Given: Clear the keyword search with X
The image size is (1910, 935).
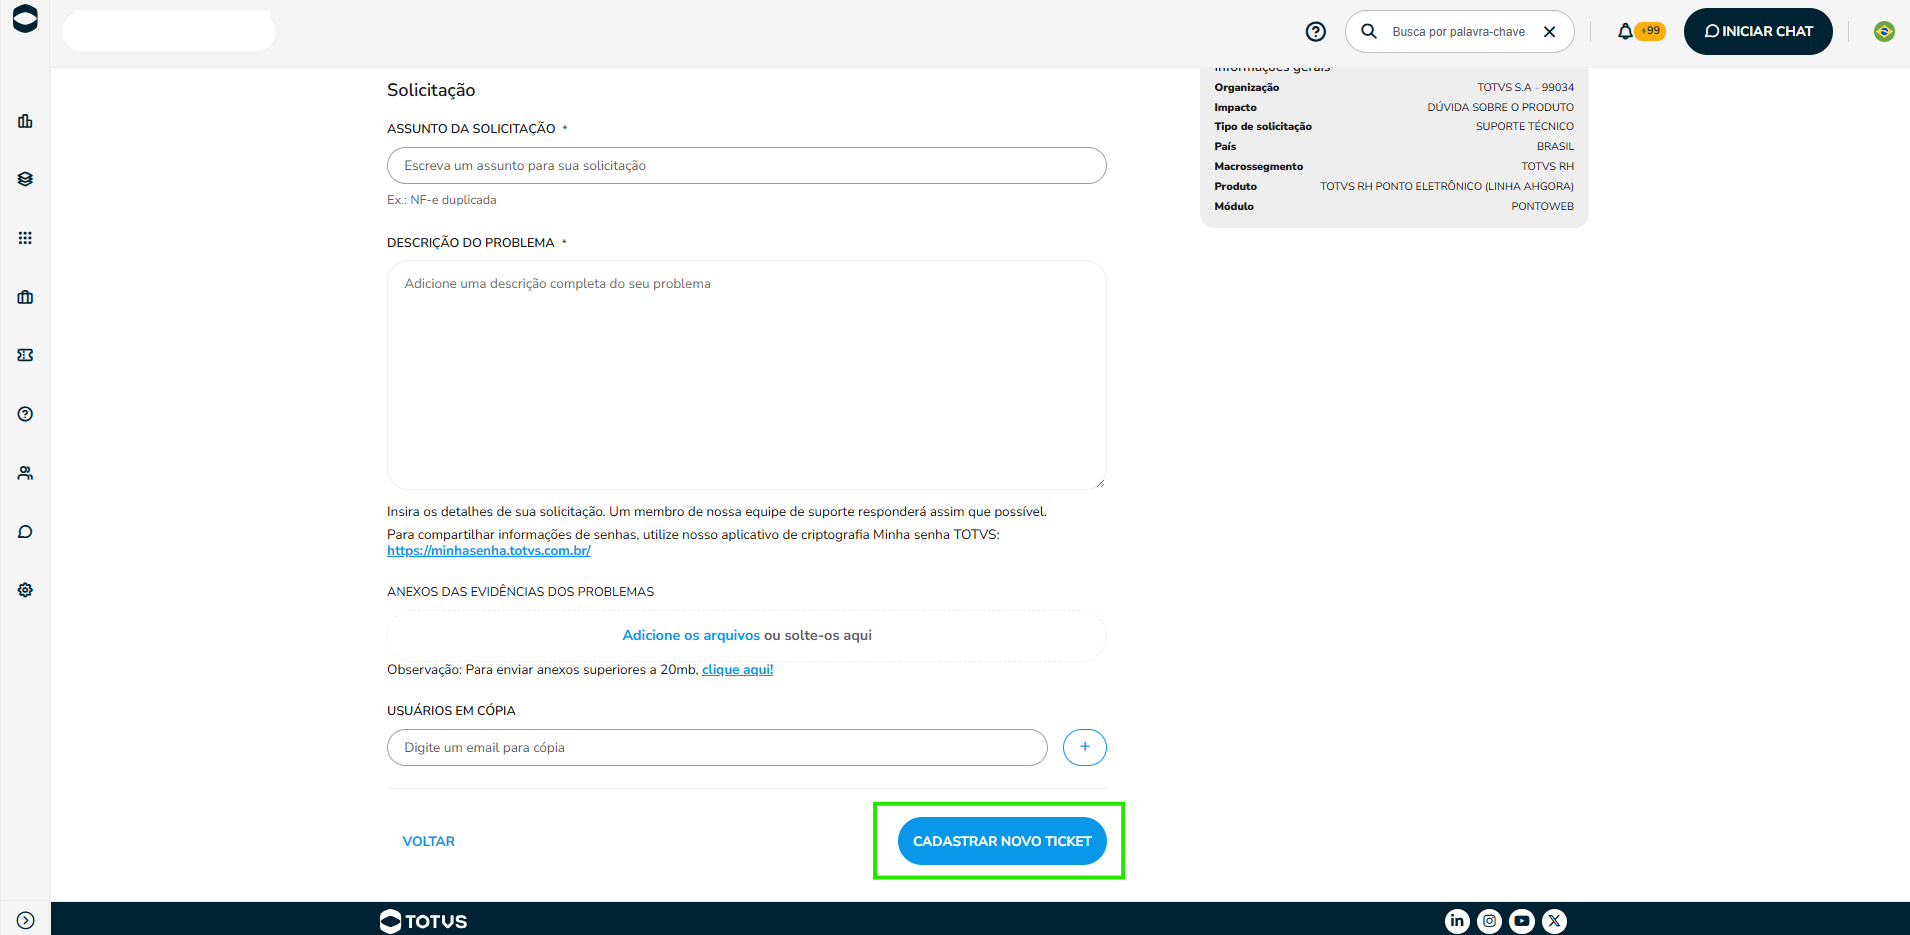Looking at the screenshot, I should click(x=1549, y=32).
